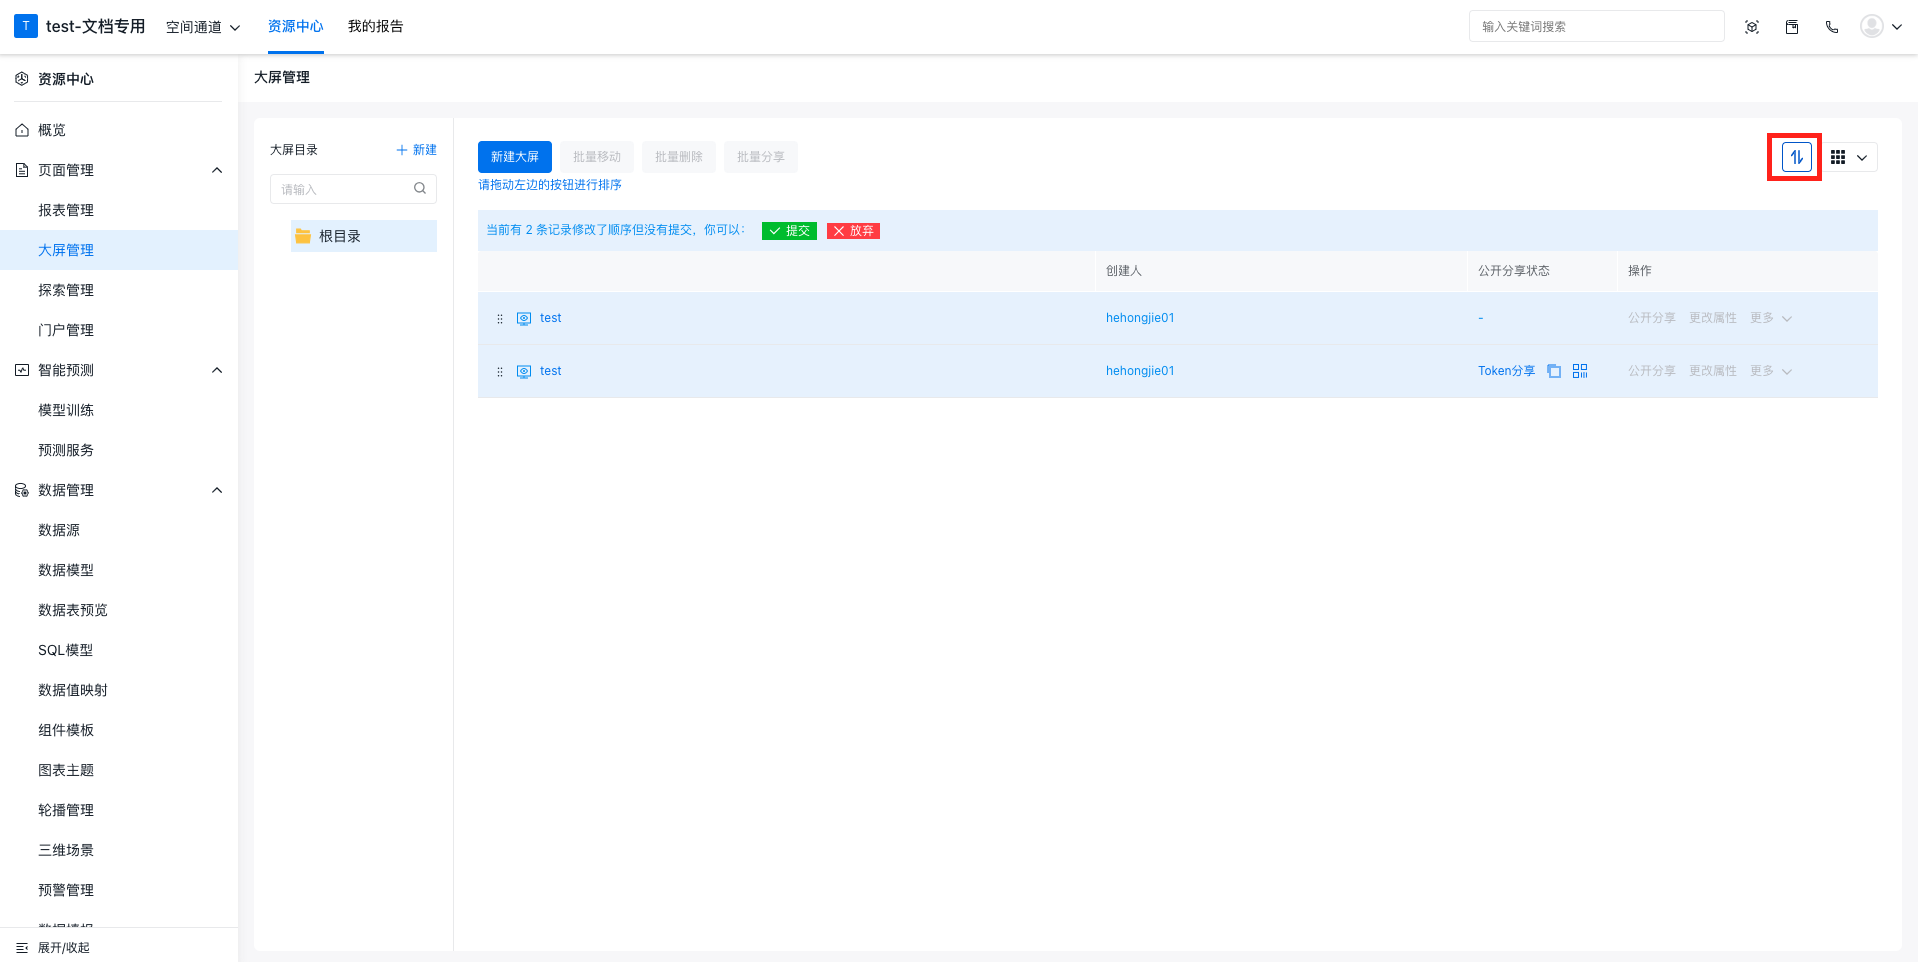Click hehongjie01 in second row
The image size is (1918, 962).
pos(1140,371)
